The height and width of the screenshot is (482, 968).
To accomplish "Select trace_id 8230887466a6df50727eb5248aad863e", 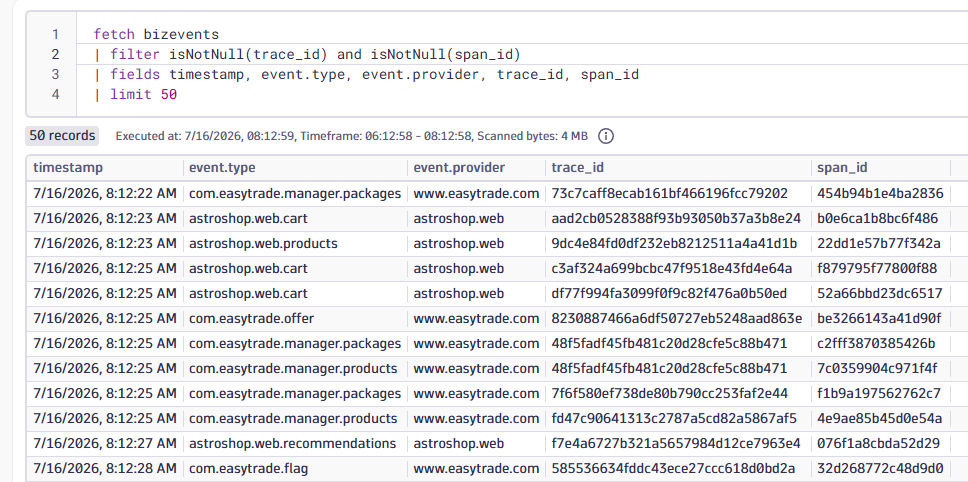I will click(677, 319).
